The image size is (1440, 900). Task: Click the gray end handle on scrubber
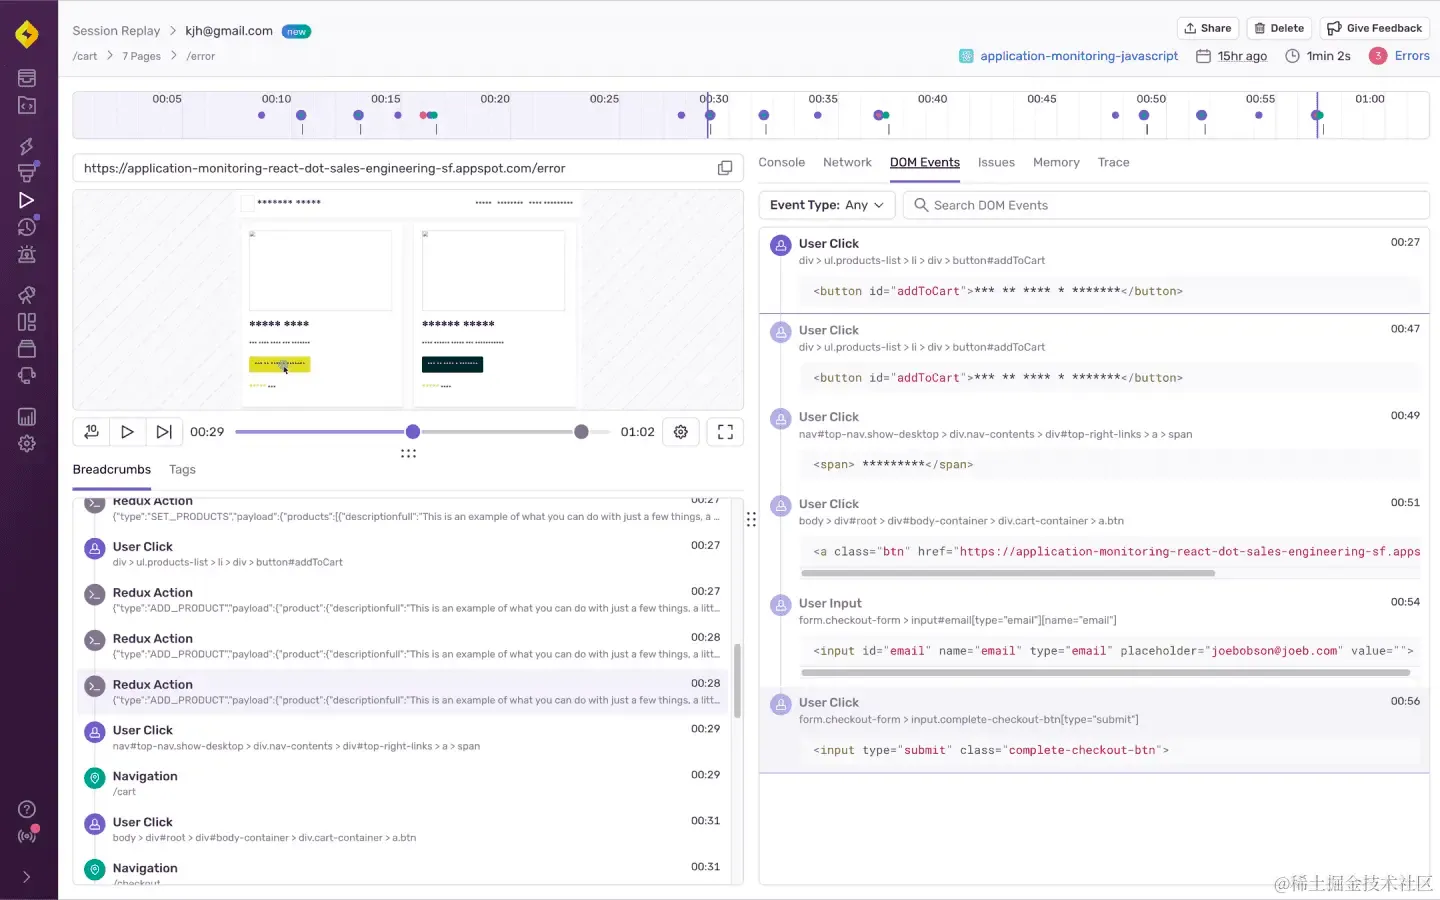581,432
